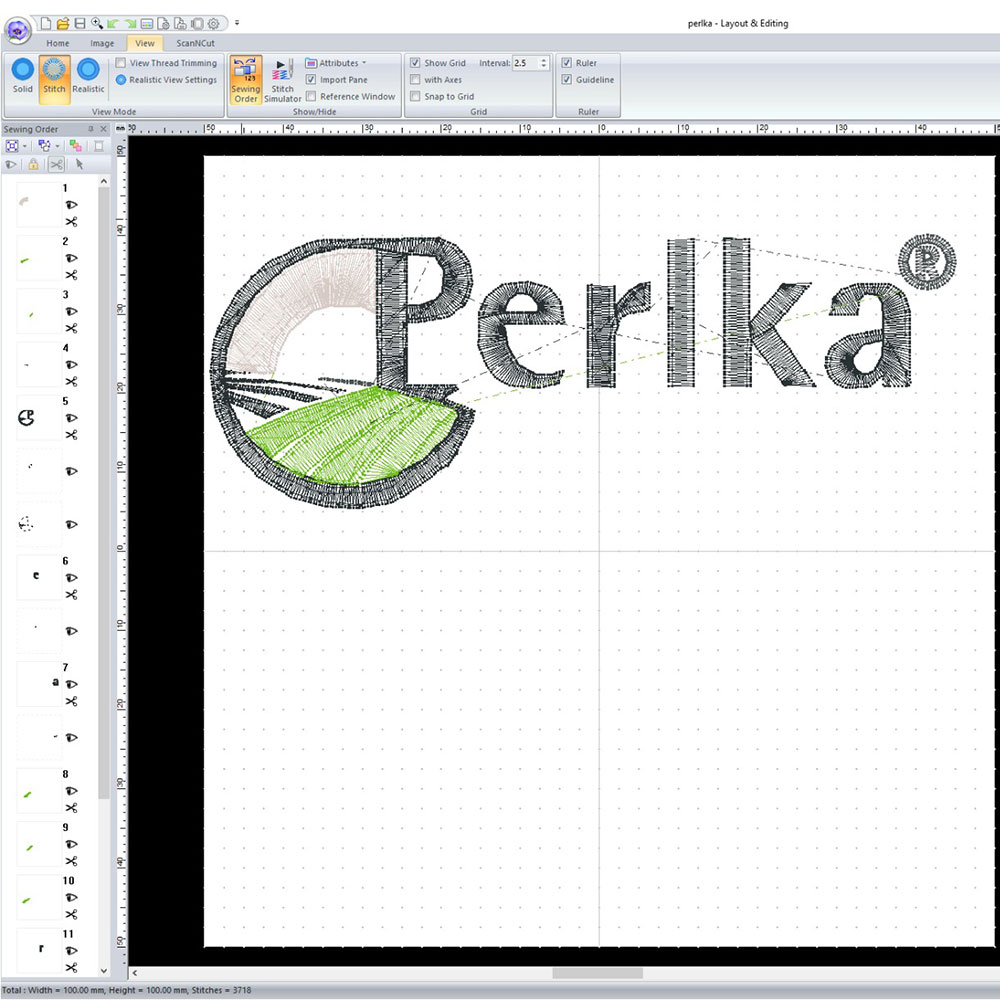Create a new design from quick access toolbar
The width and height of the screenshot is (1000, 1000).
pos(46,24)
